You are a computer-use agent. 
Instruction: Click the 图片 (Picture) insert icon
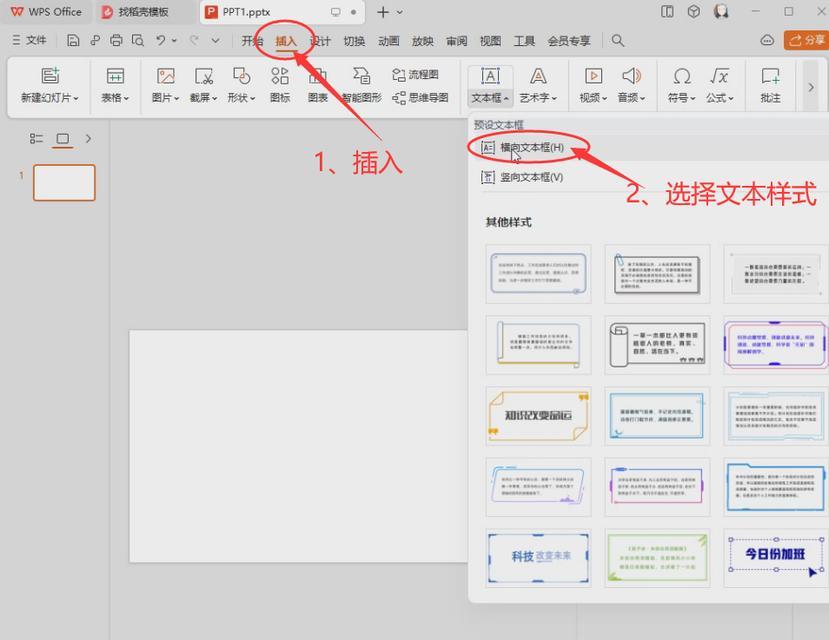pos(165,77)
